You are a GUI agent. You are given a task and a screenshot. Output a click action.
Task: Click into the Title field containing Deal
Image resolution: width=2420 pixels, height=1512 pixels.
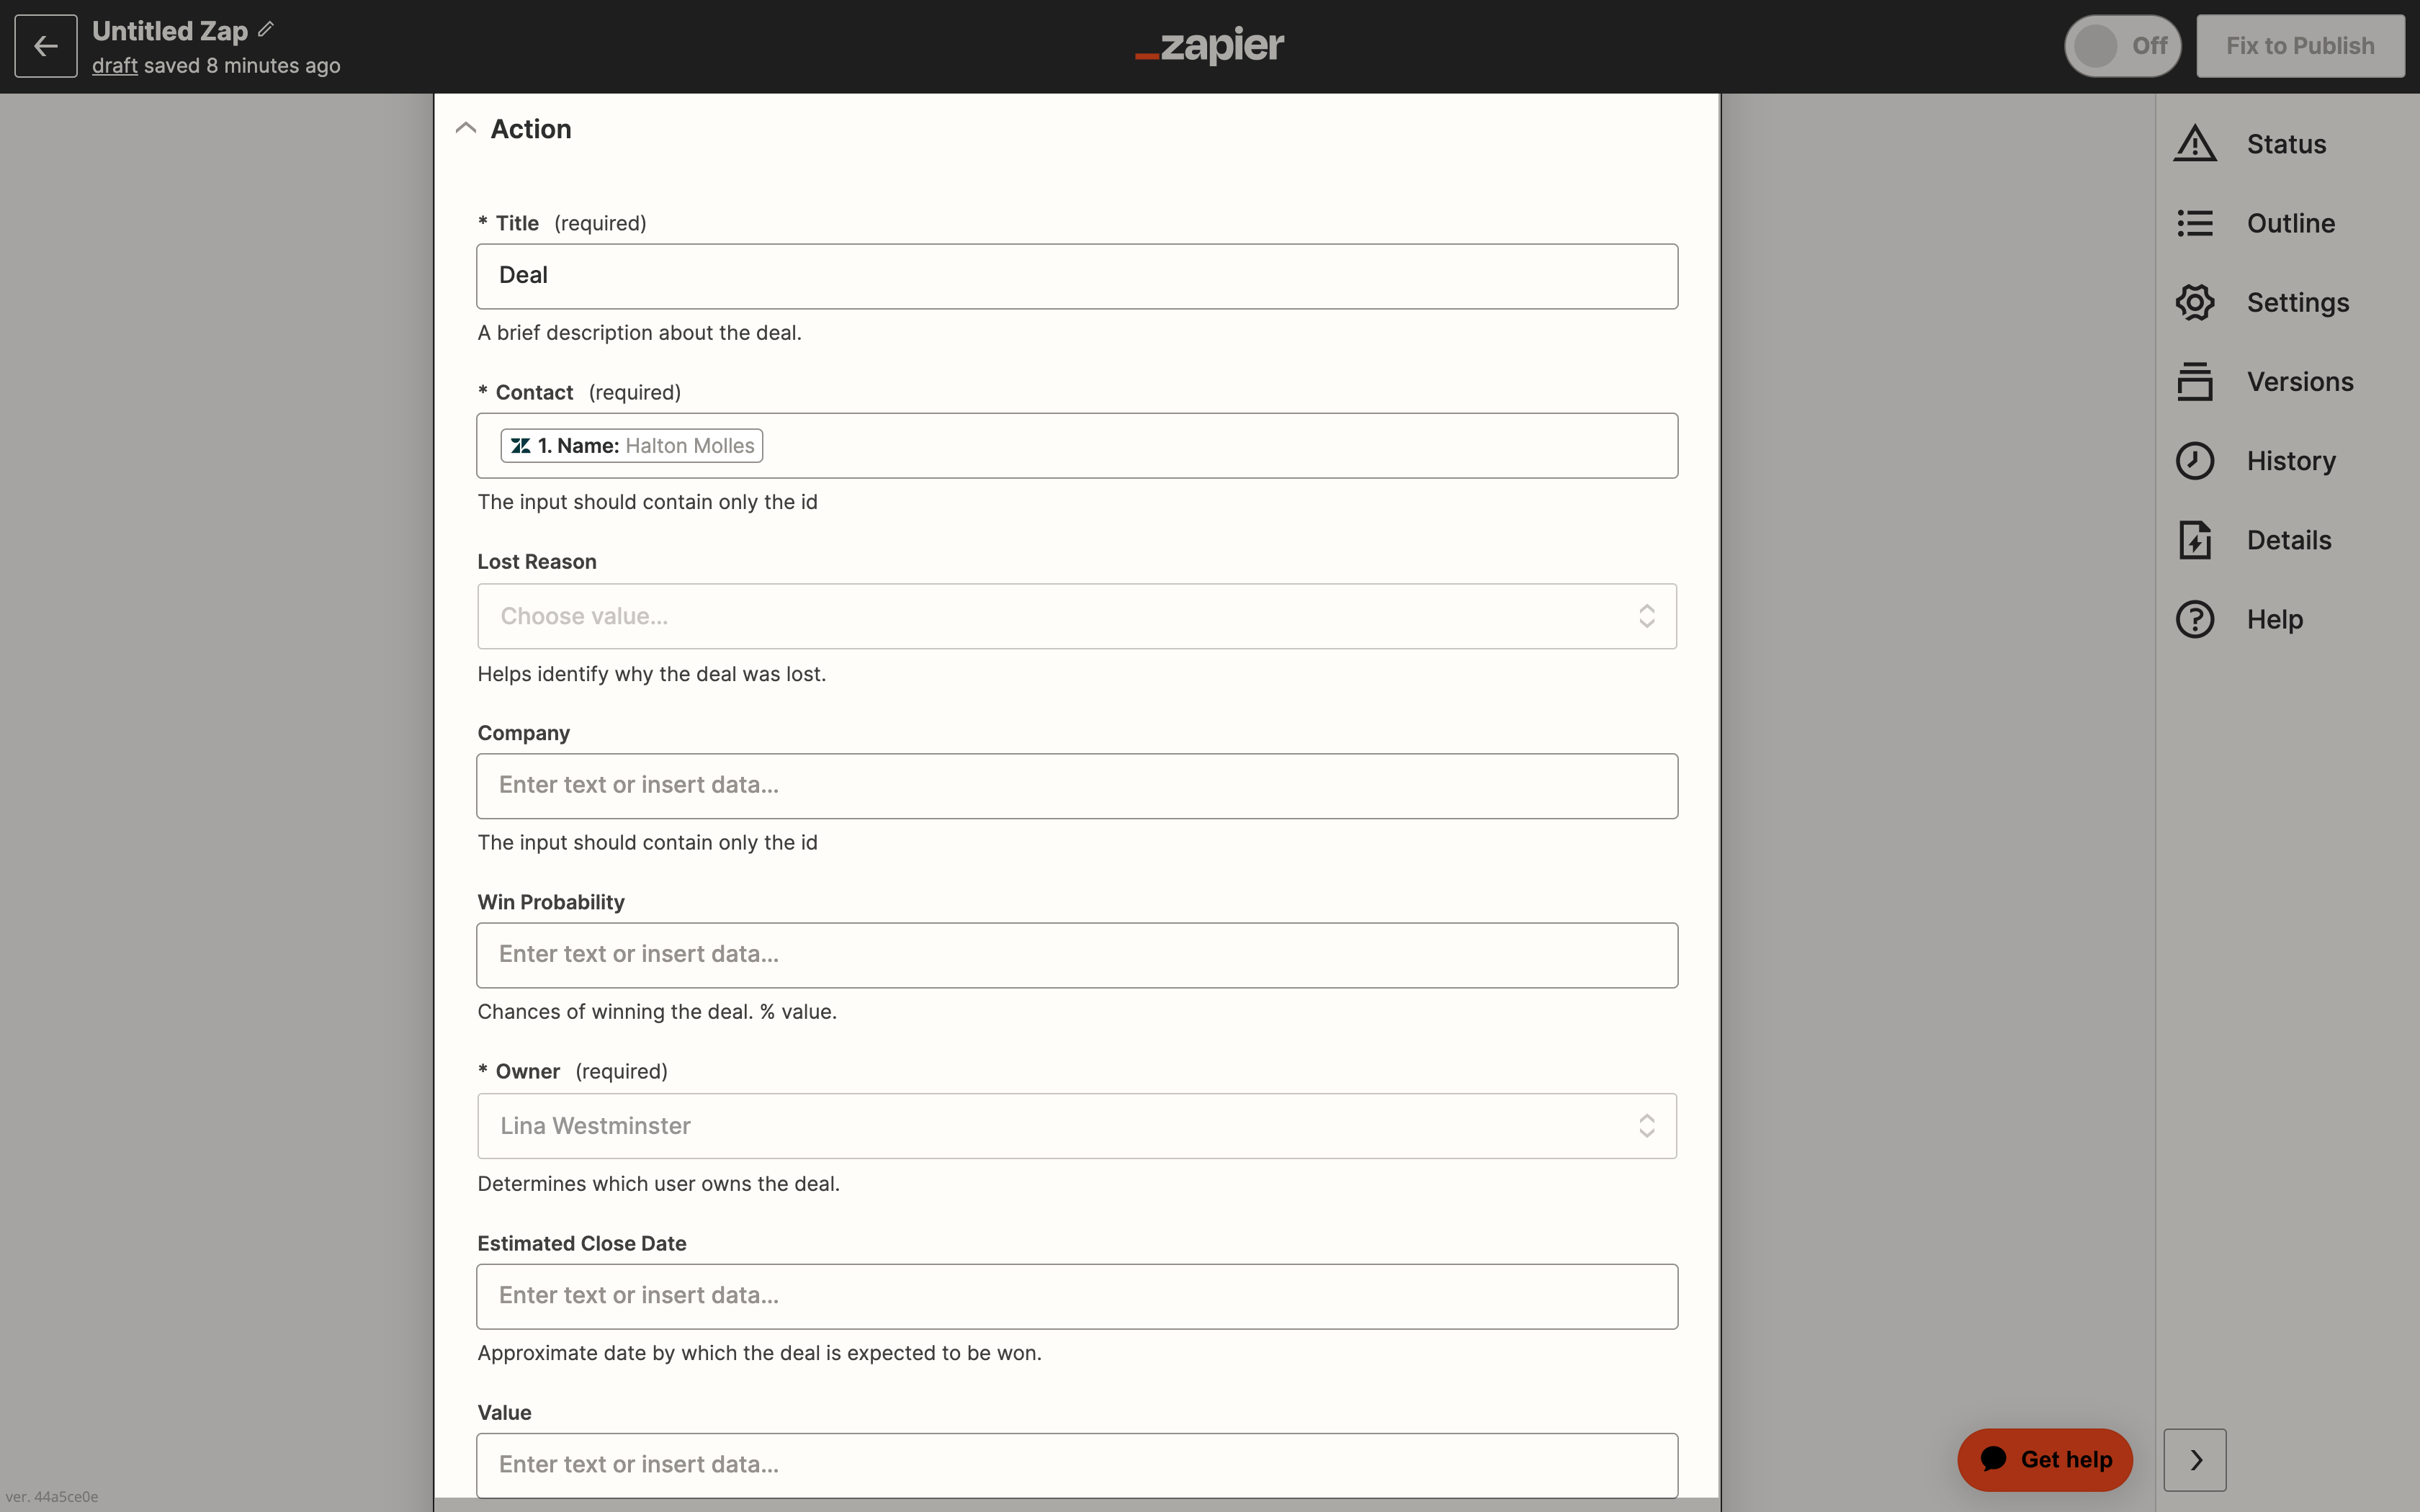pos(1077,276)
